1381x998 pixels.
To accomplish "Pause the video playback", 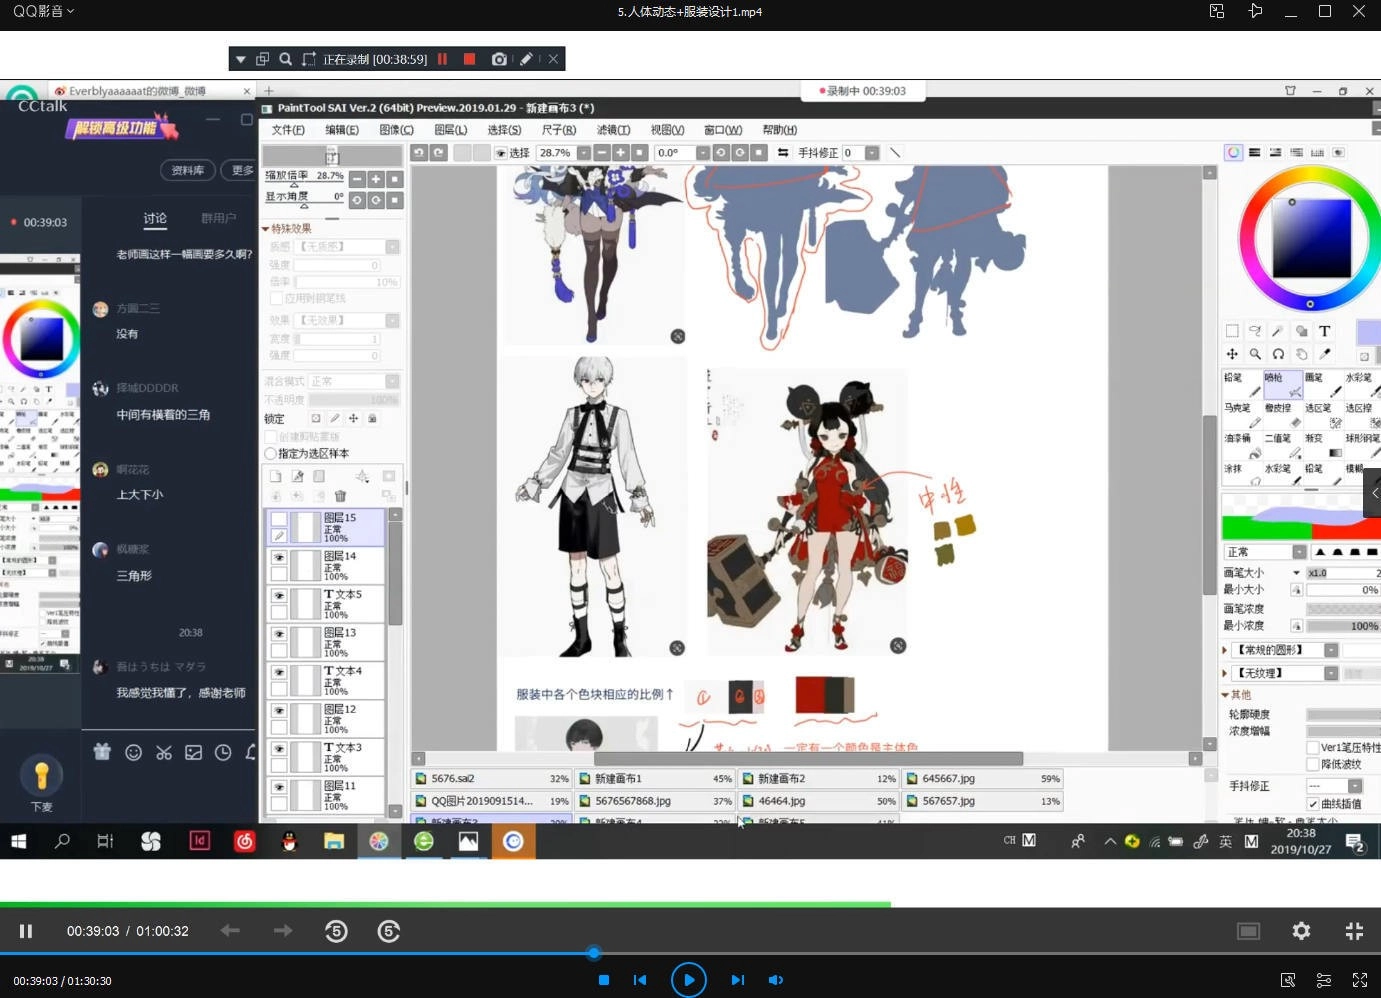I will [27, 931].
